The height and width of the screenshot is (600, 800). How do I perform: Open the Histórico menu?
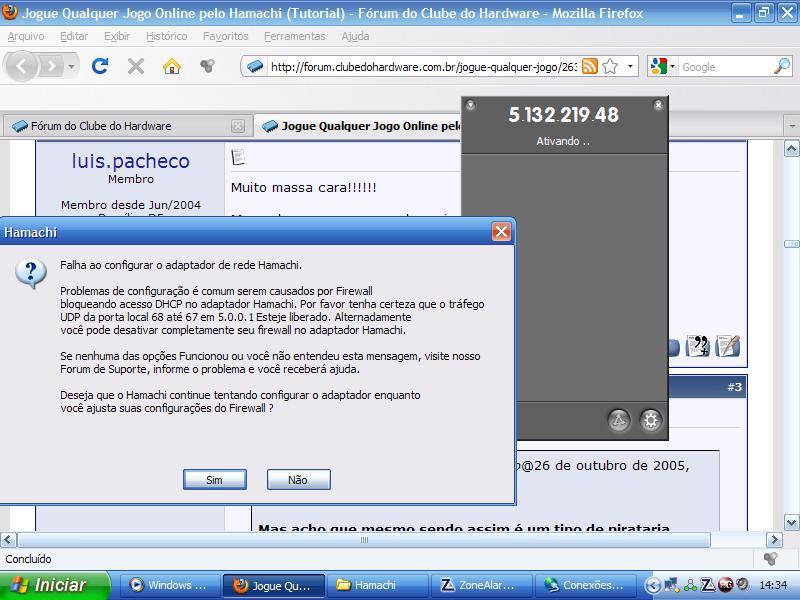point(166,36)
